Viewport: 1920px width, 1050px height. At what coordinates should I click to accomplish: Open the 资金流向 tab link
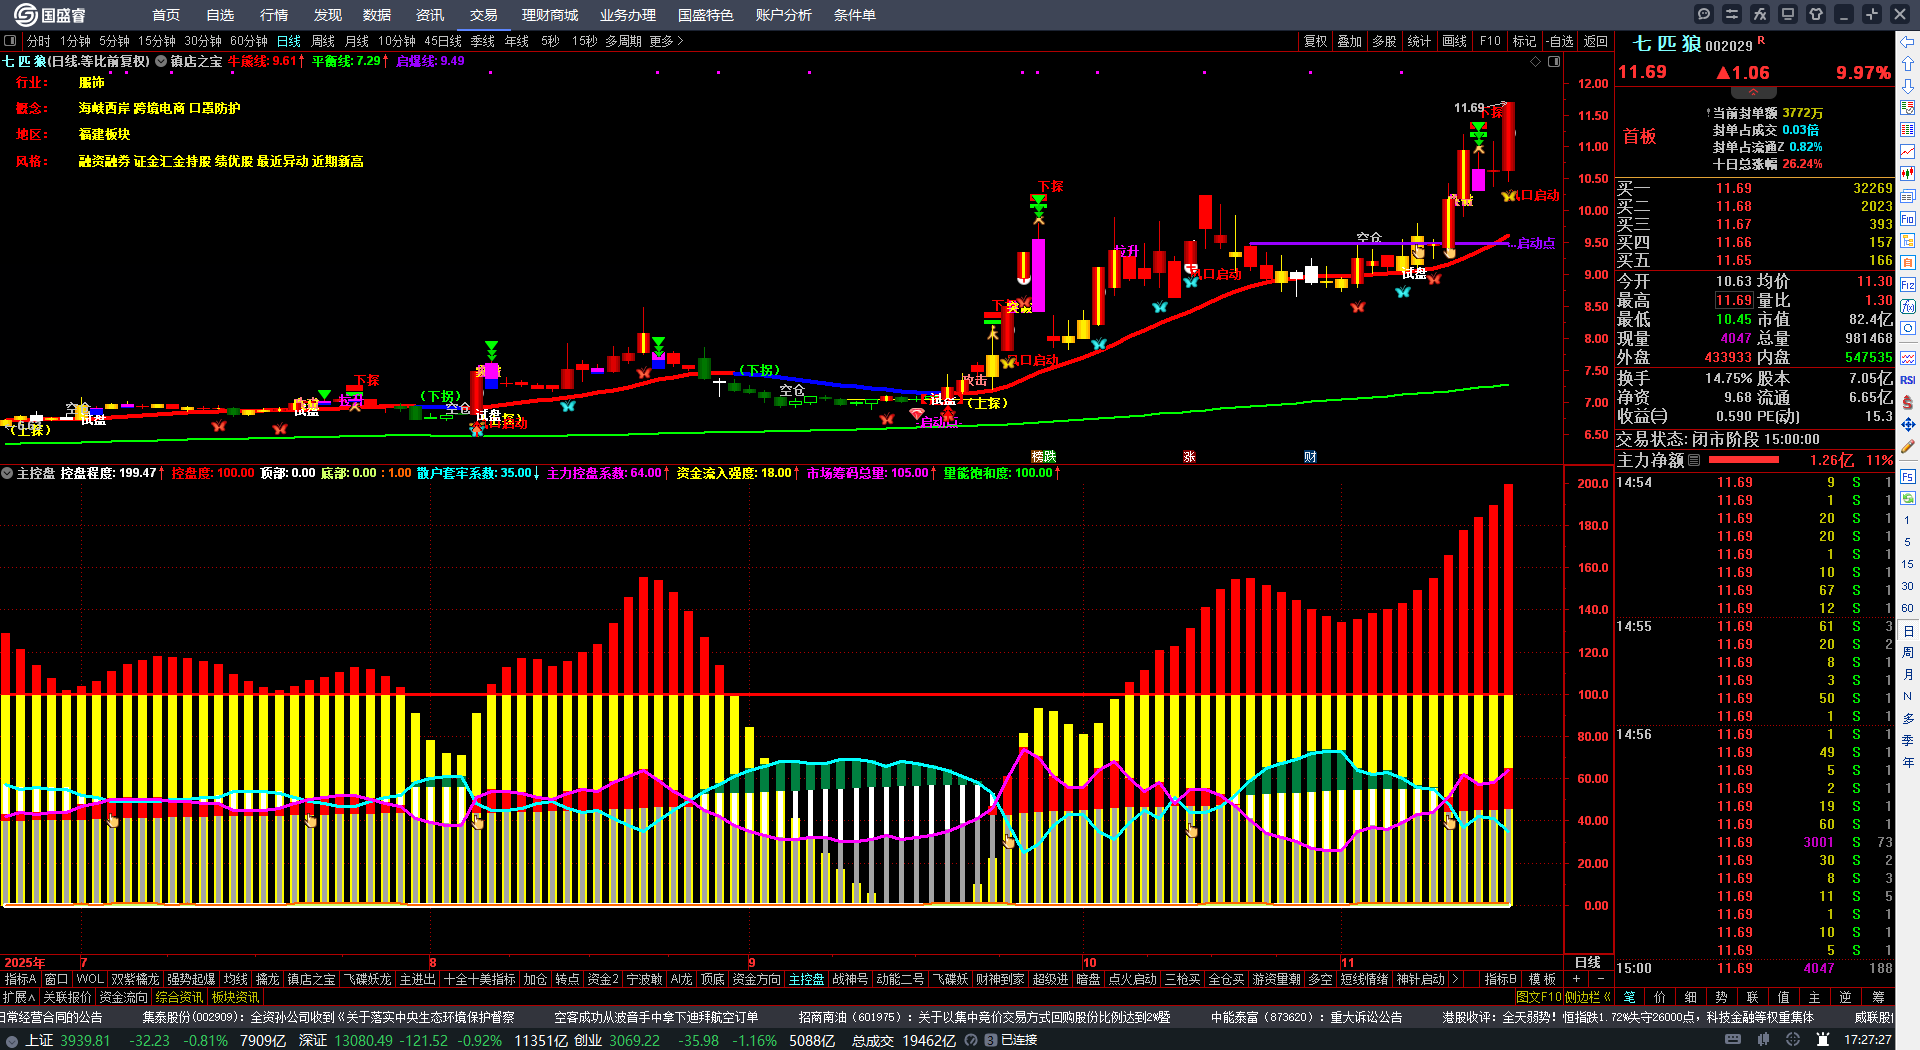pos(123,997)
